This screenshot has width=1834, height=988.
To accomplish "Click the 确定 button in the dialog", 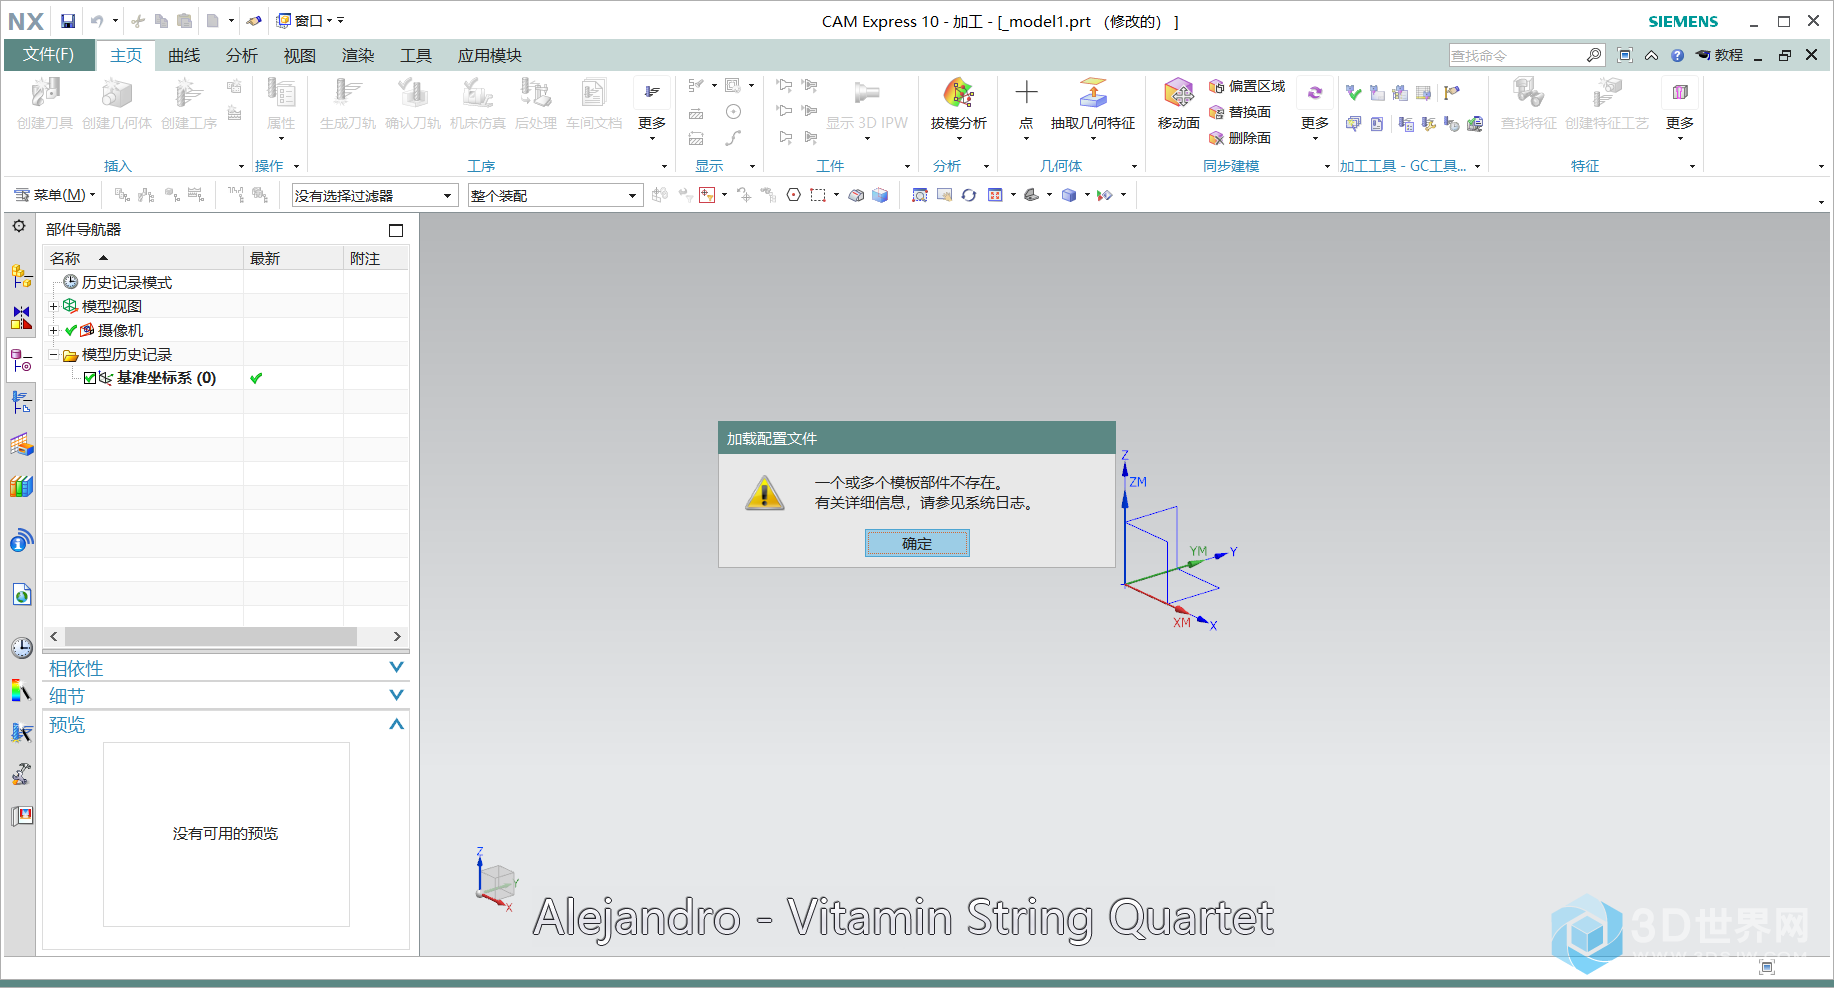I will click(x=917, y=543).
